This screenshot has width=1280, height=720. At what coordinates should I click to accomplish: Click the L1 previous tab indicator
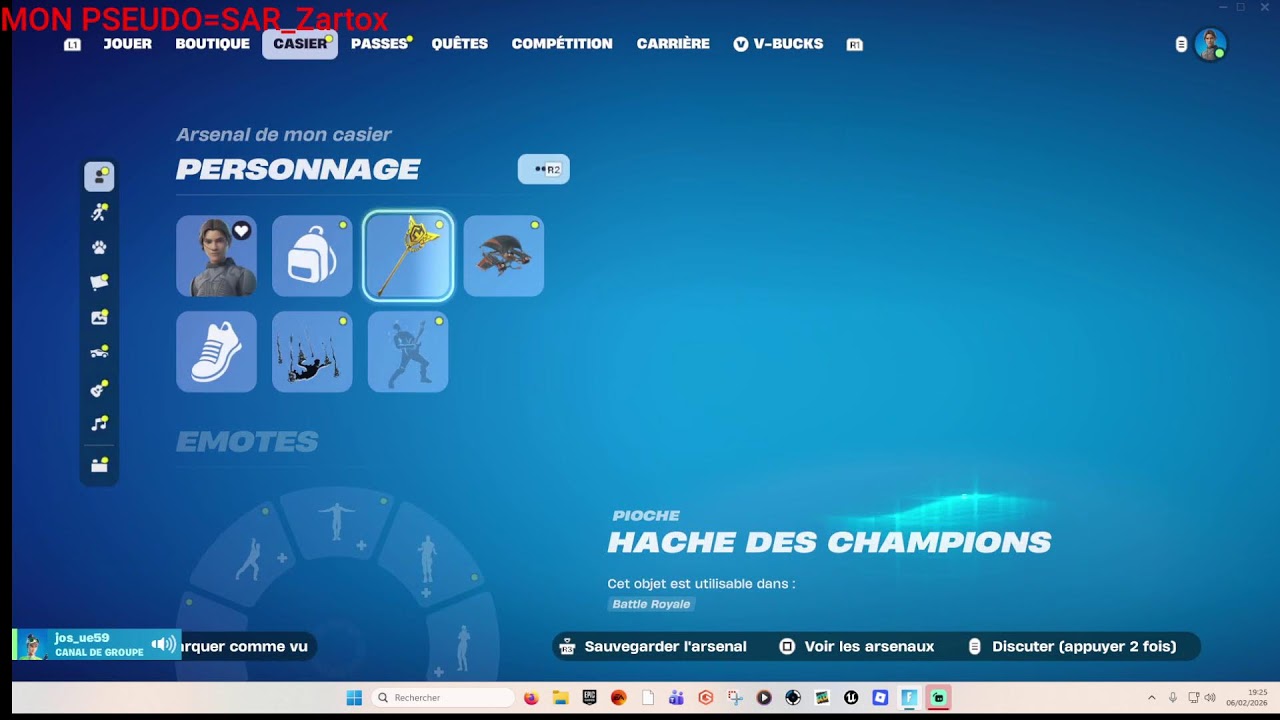pos(72,45)
